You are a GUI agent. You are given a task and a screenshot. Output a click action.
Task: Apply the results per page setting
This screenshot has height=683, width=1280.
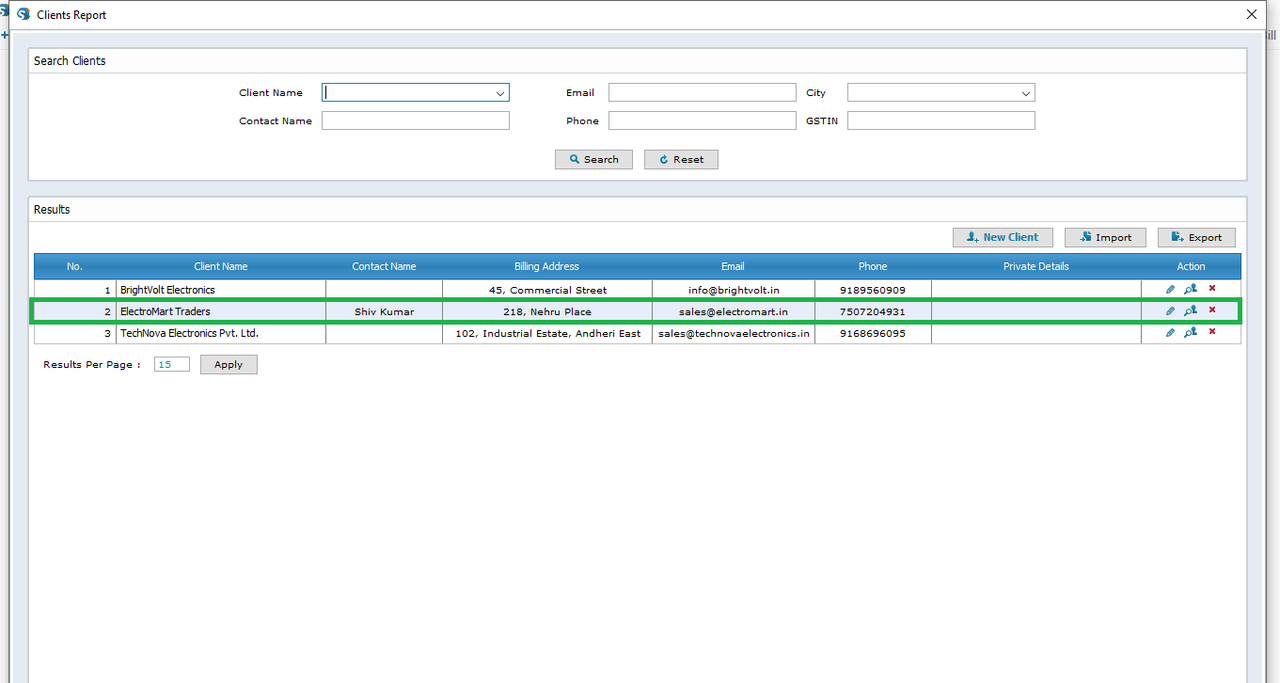[x=229, y=365]
